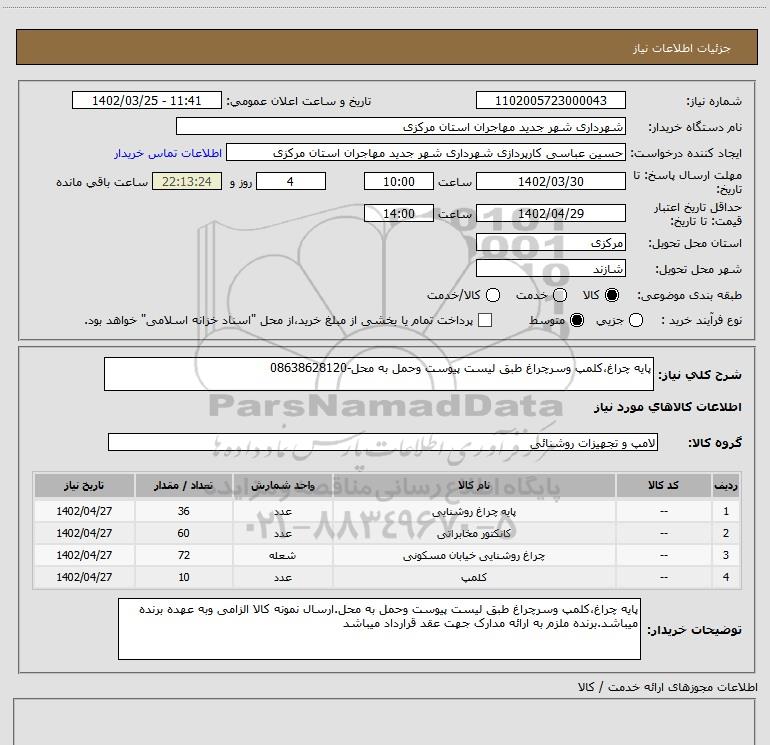Viewport: 770px width, 745px height.
Task: Select the خدمت radio button
Action: pos(560,295)
